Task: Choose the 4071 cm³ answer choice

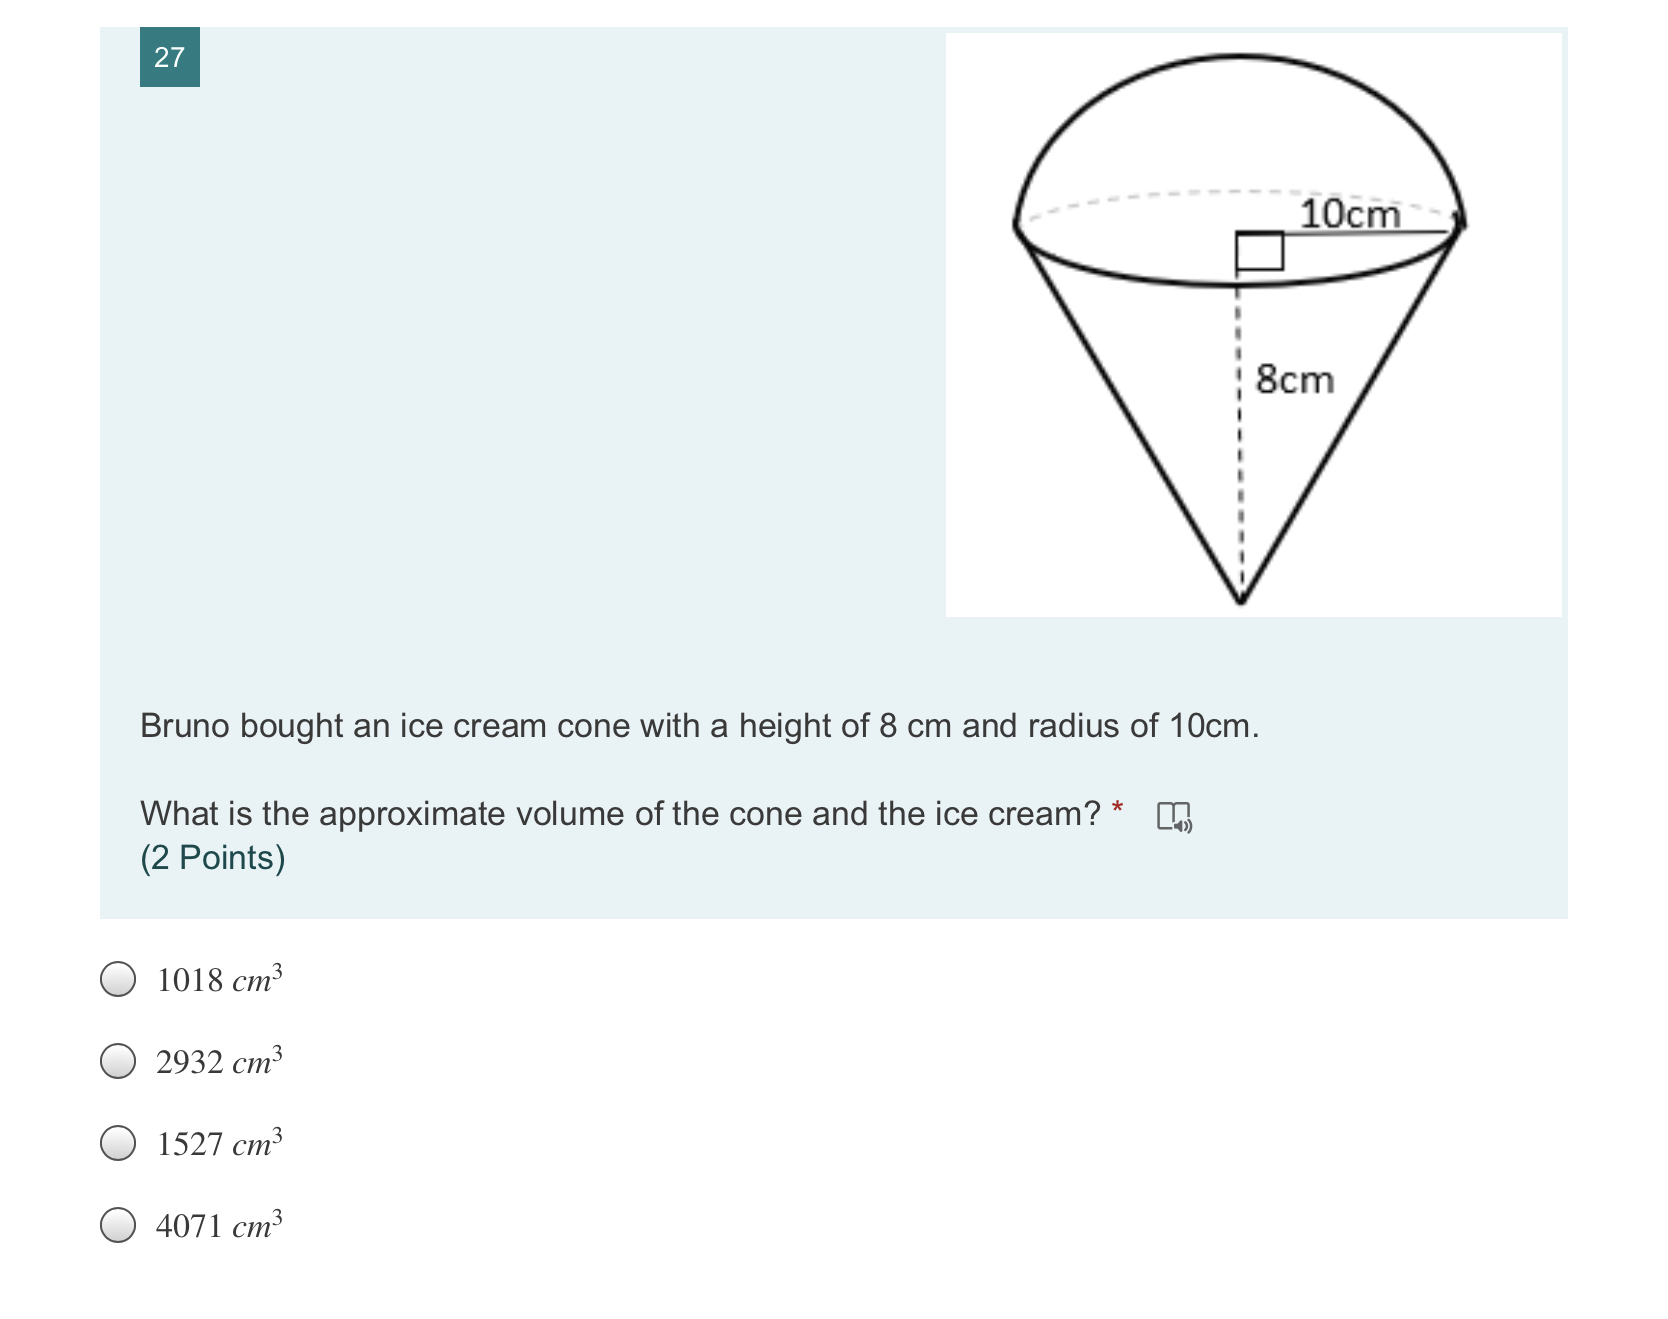Action: click(x=119, y=1226)
